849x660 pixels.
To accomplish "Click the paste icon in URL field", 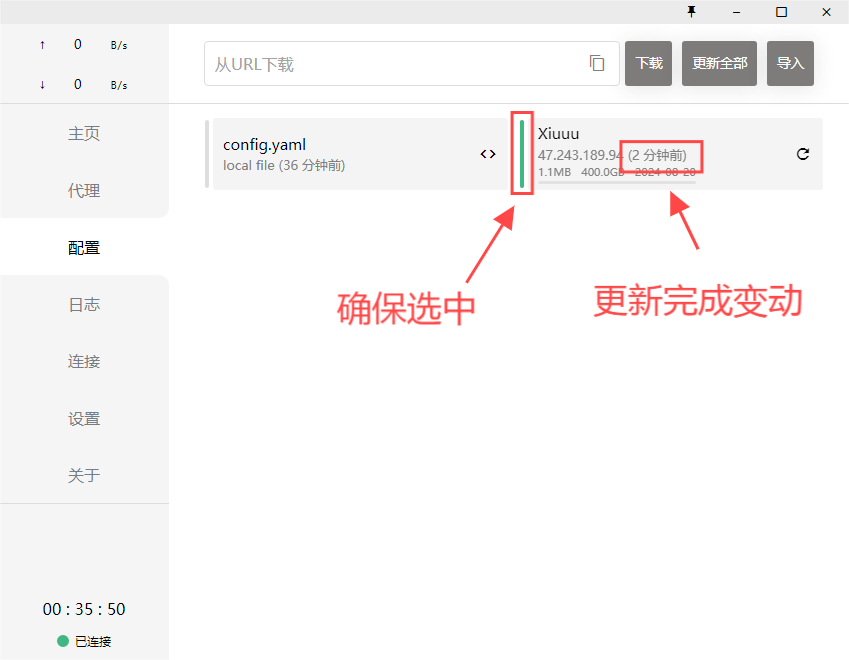I will coord(597,63).
